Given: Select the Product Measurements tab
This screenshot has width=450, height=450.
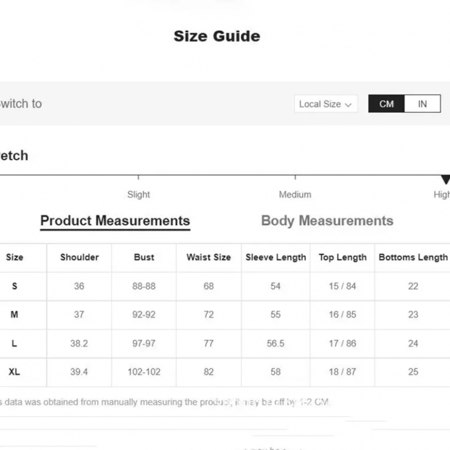Looking at the screenshot, I should 115,221.
